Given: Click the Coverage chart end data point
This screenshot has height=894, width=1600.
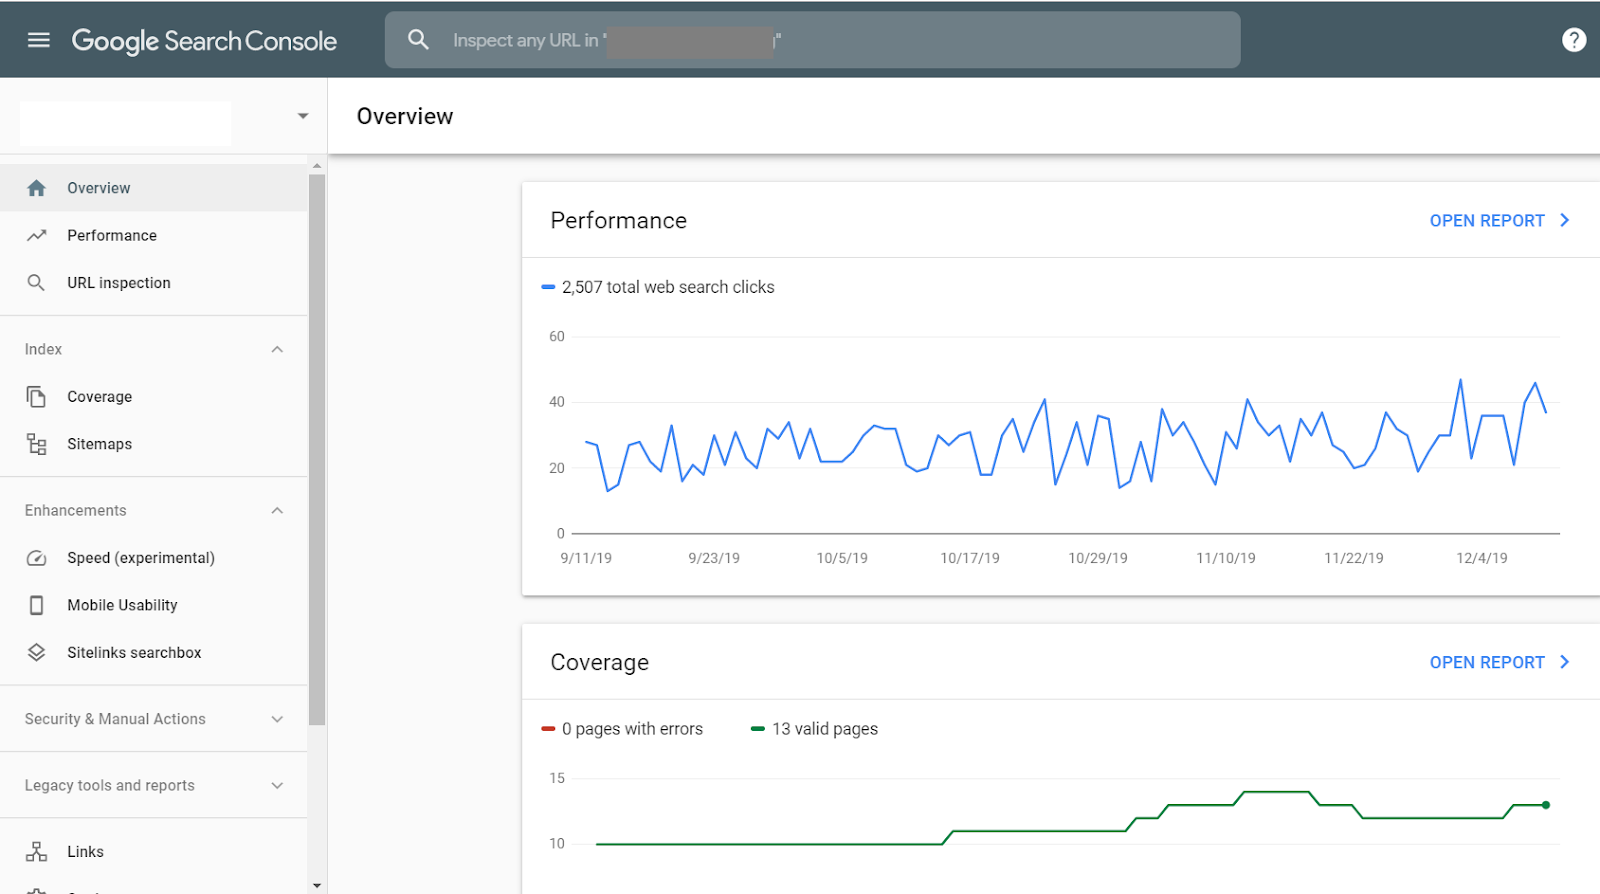Looking at the screenshot, I should pos(1546,805).
